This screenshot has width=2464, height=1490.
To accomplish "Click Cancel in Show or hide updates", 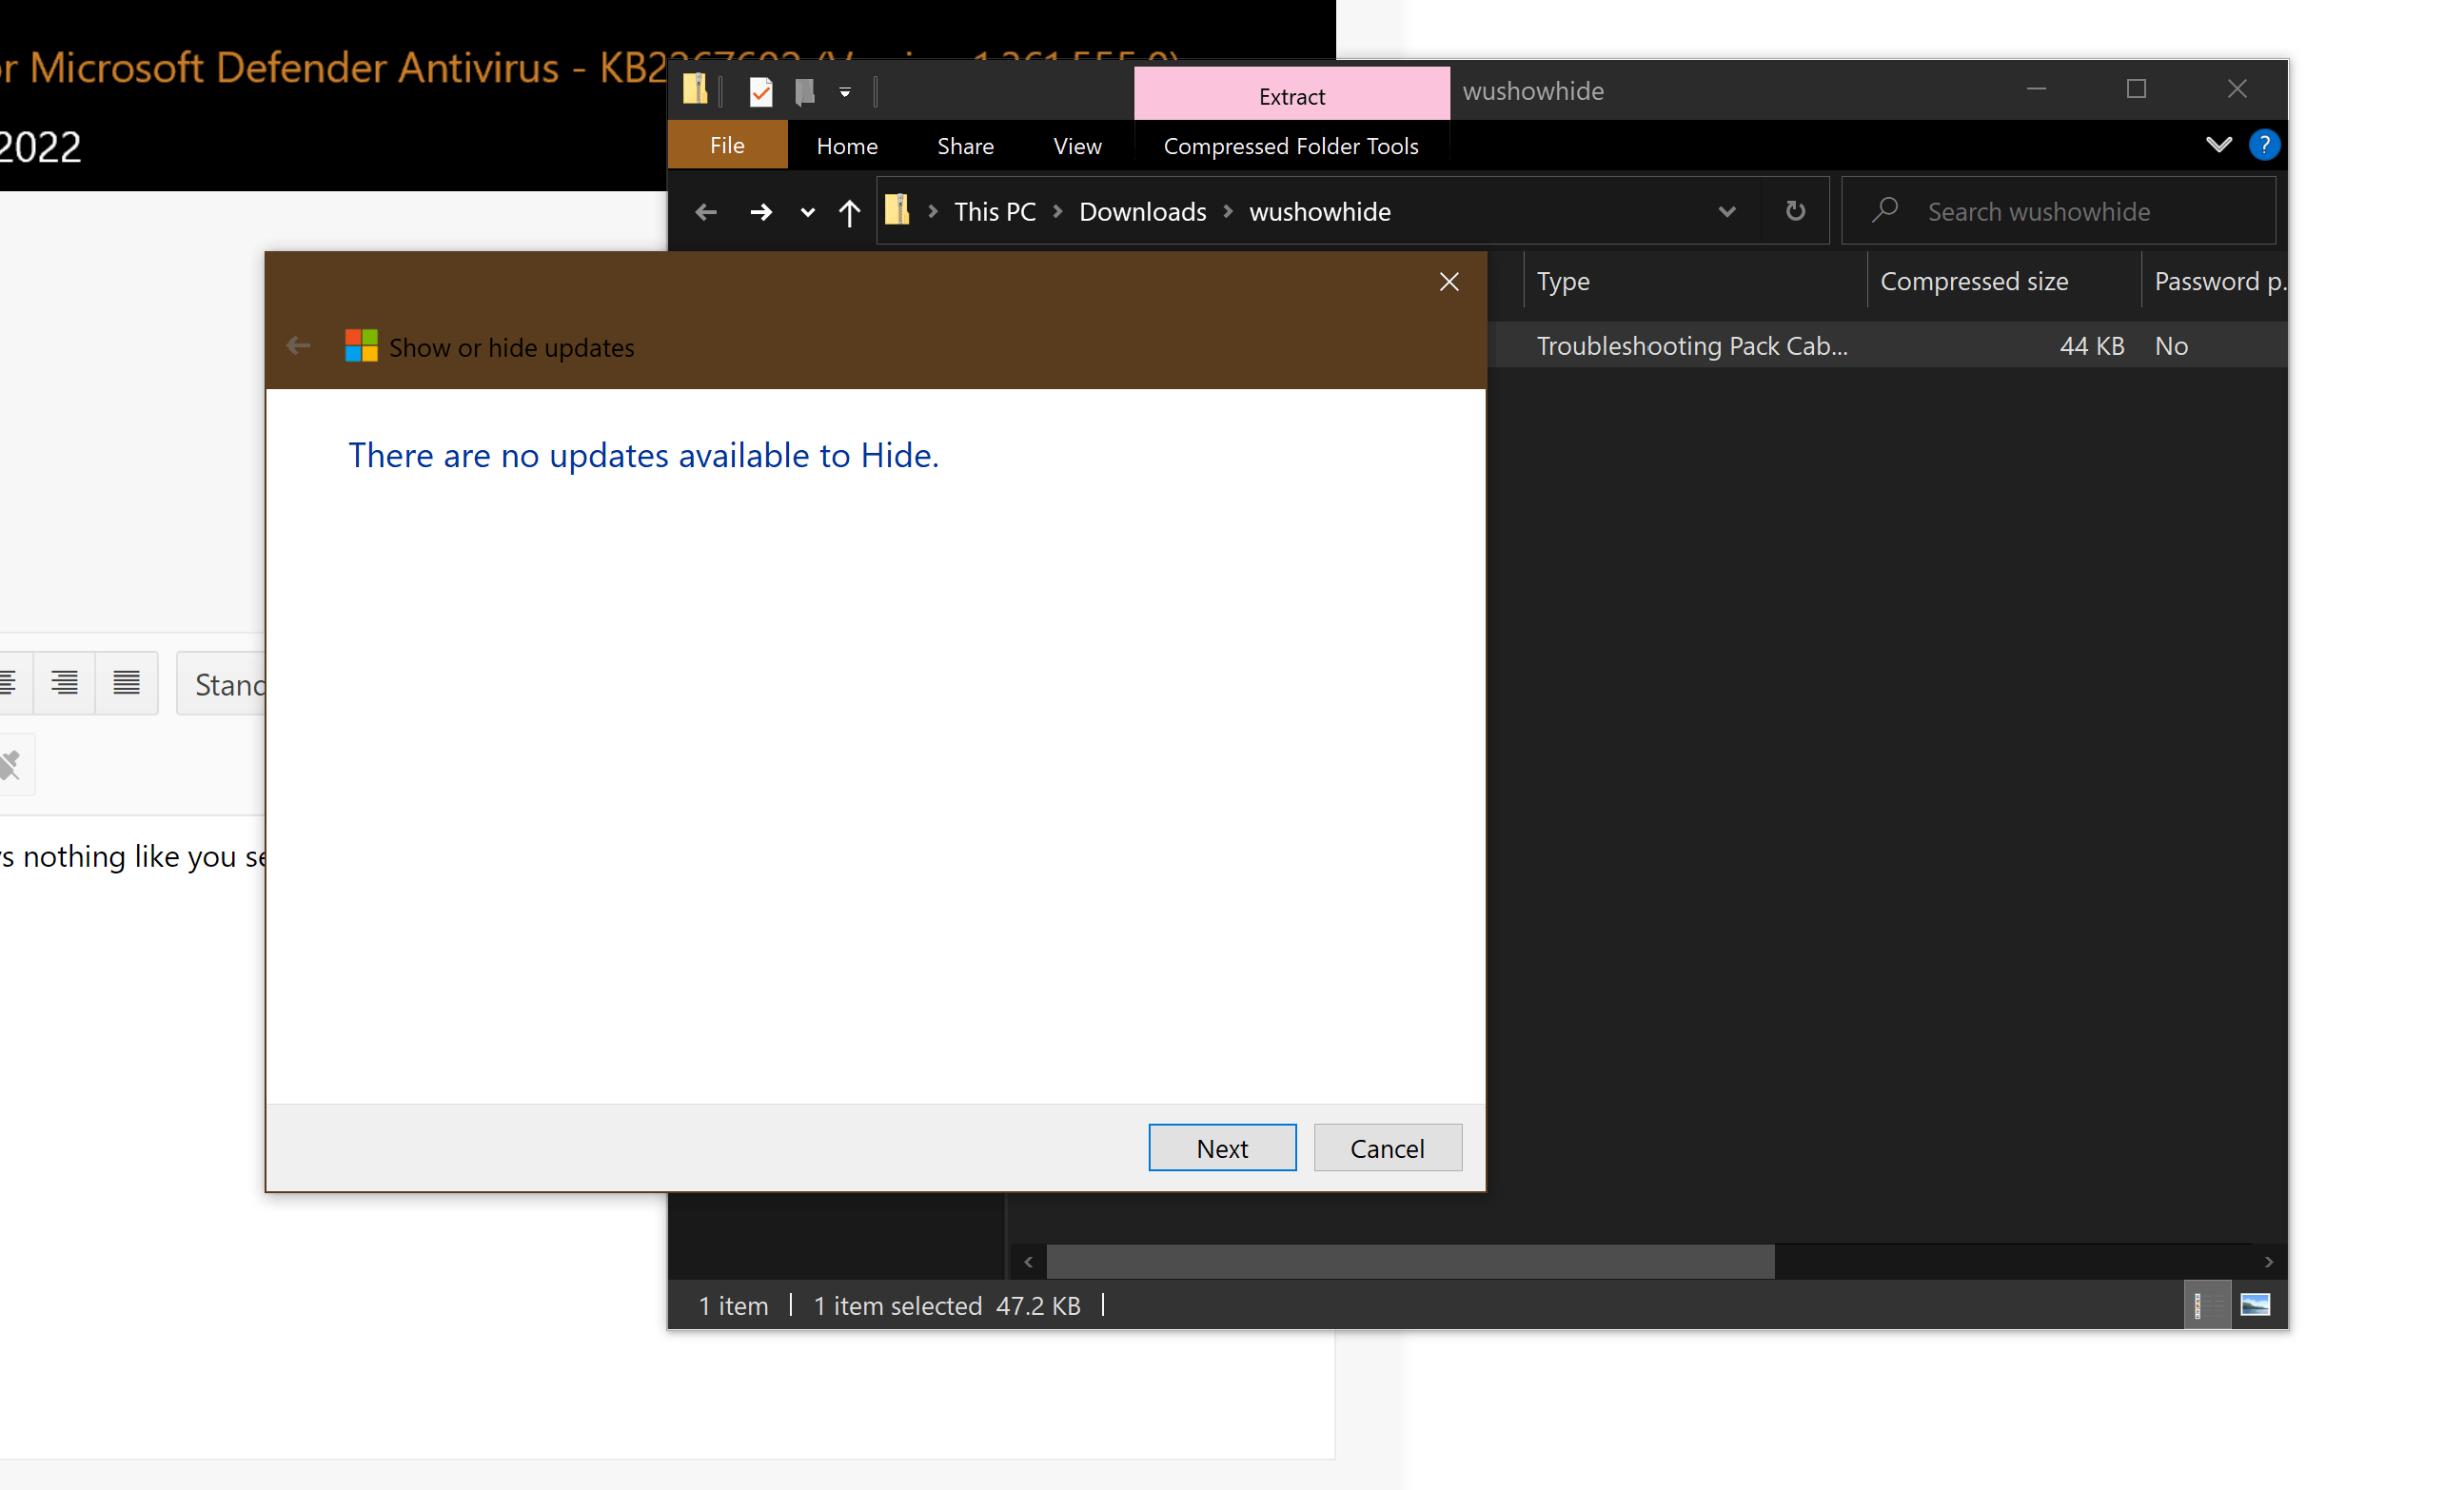I will tap(1387, 1148).
